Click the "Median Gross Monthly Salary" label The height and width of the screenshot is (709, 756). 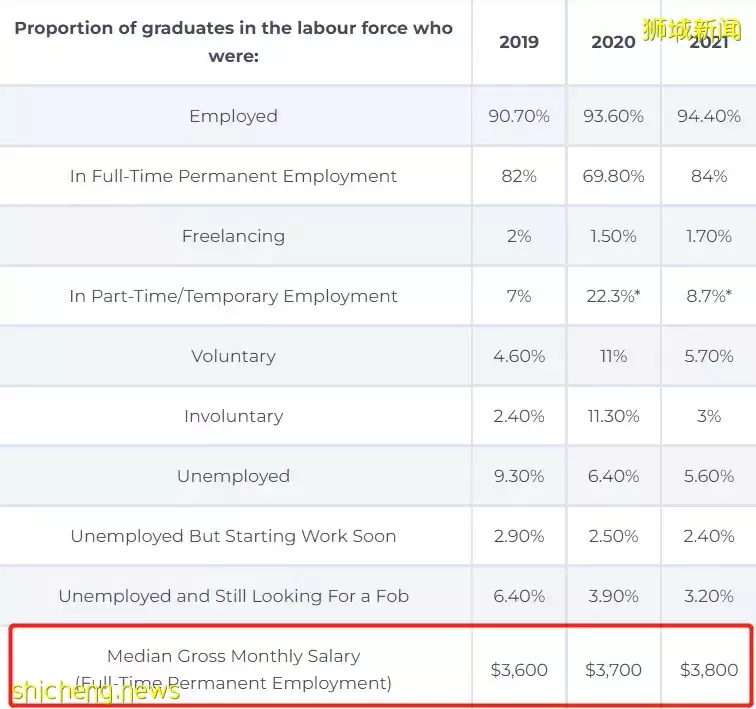click(233, 657)
